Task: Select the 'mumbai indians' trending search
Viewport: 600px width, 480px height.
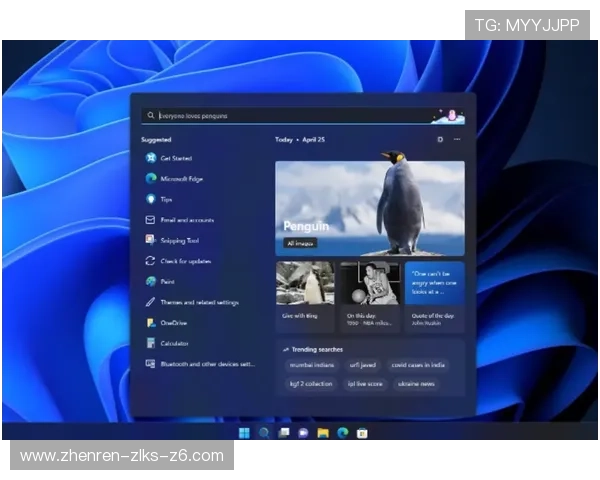Action: coord(311,365)
